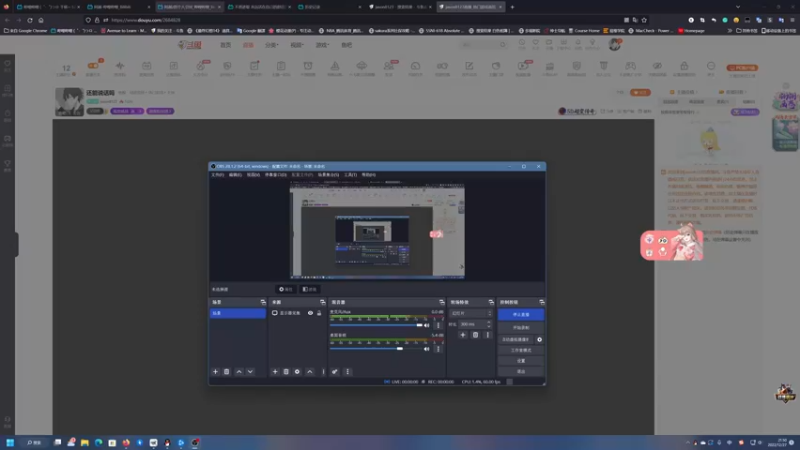Toggle Studio Mode in OBS controls

tap(521, 350)
